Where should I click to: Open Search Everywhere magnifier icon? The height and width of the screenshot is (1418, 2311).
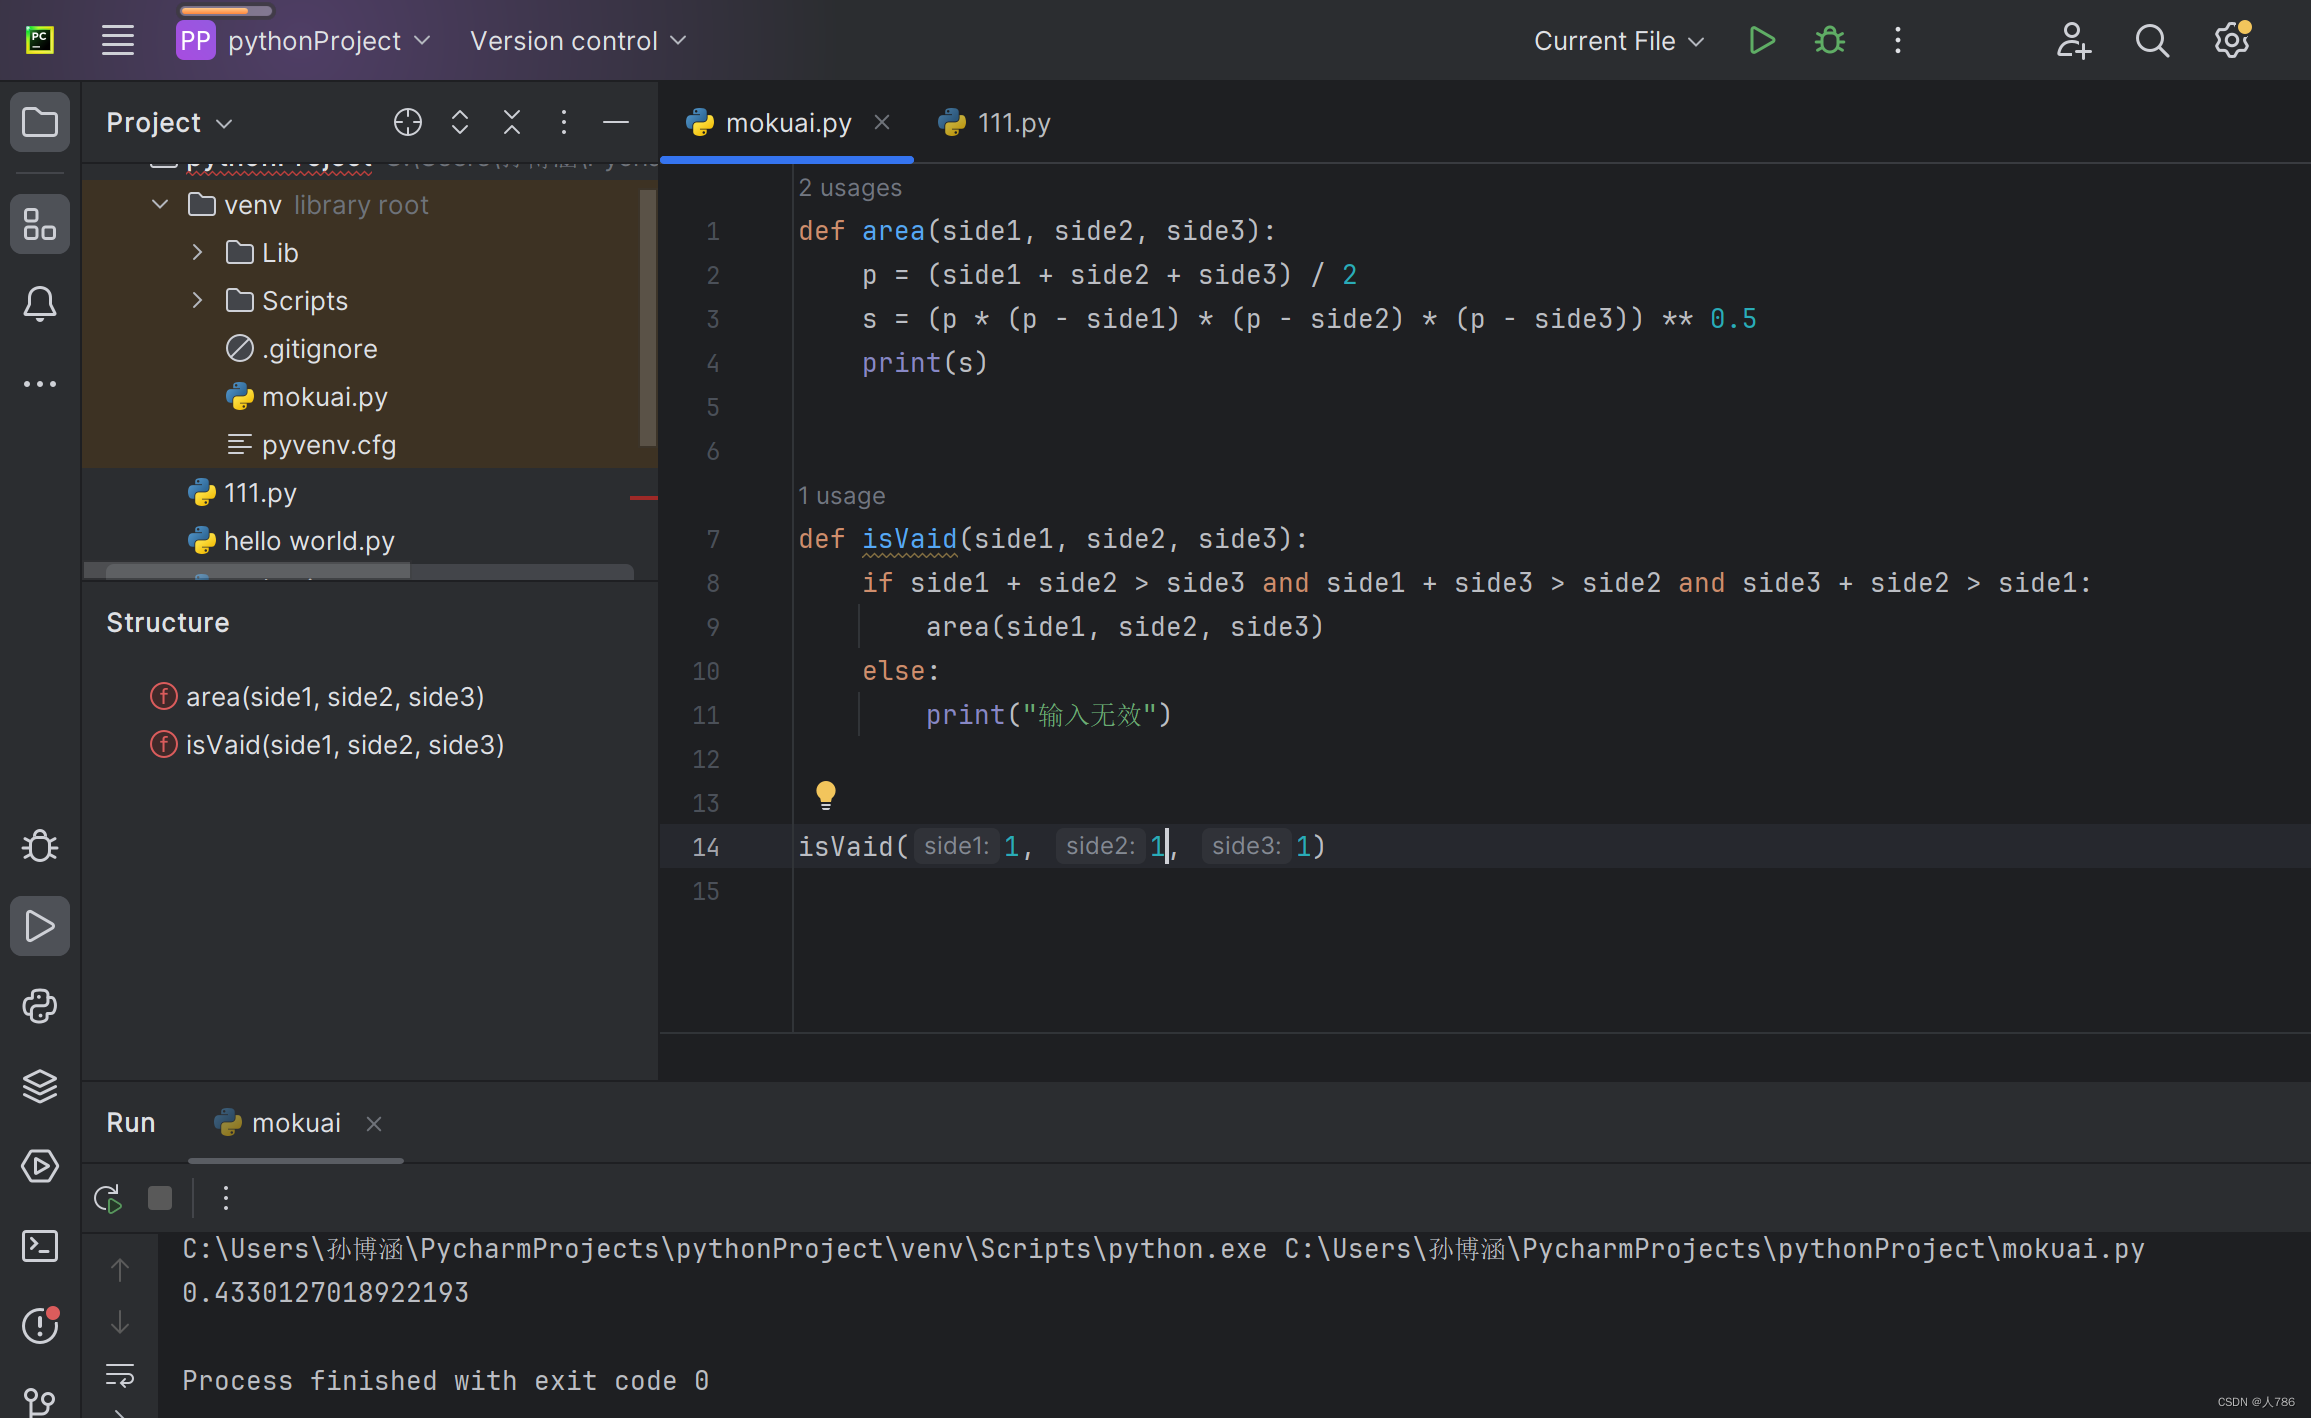pyautogui.click(x=2151, y=41)
